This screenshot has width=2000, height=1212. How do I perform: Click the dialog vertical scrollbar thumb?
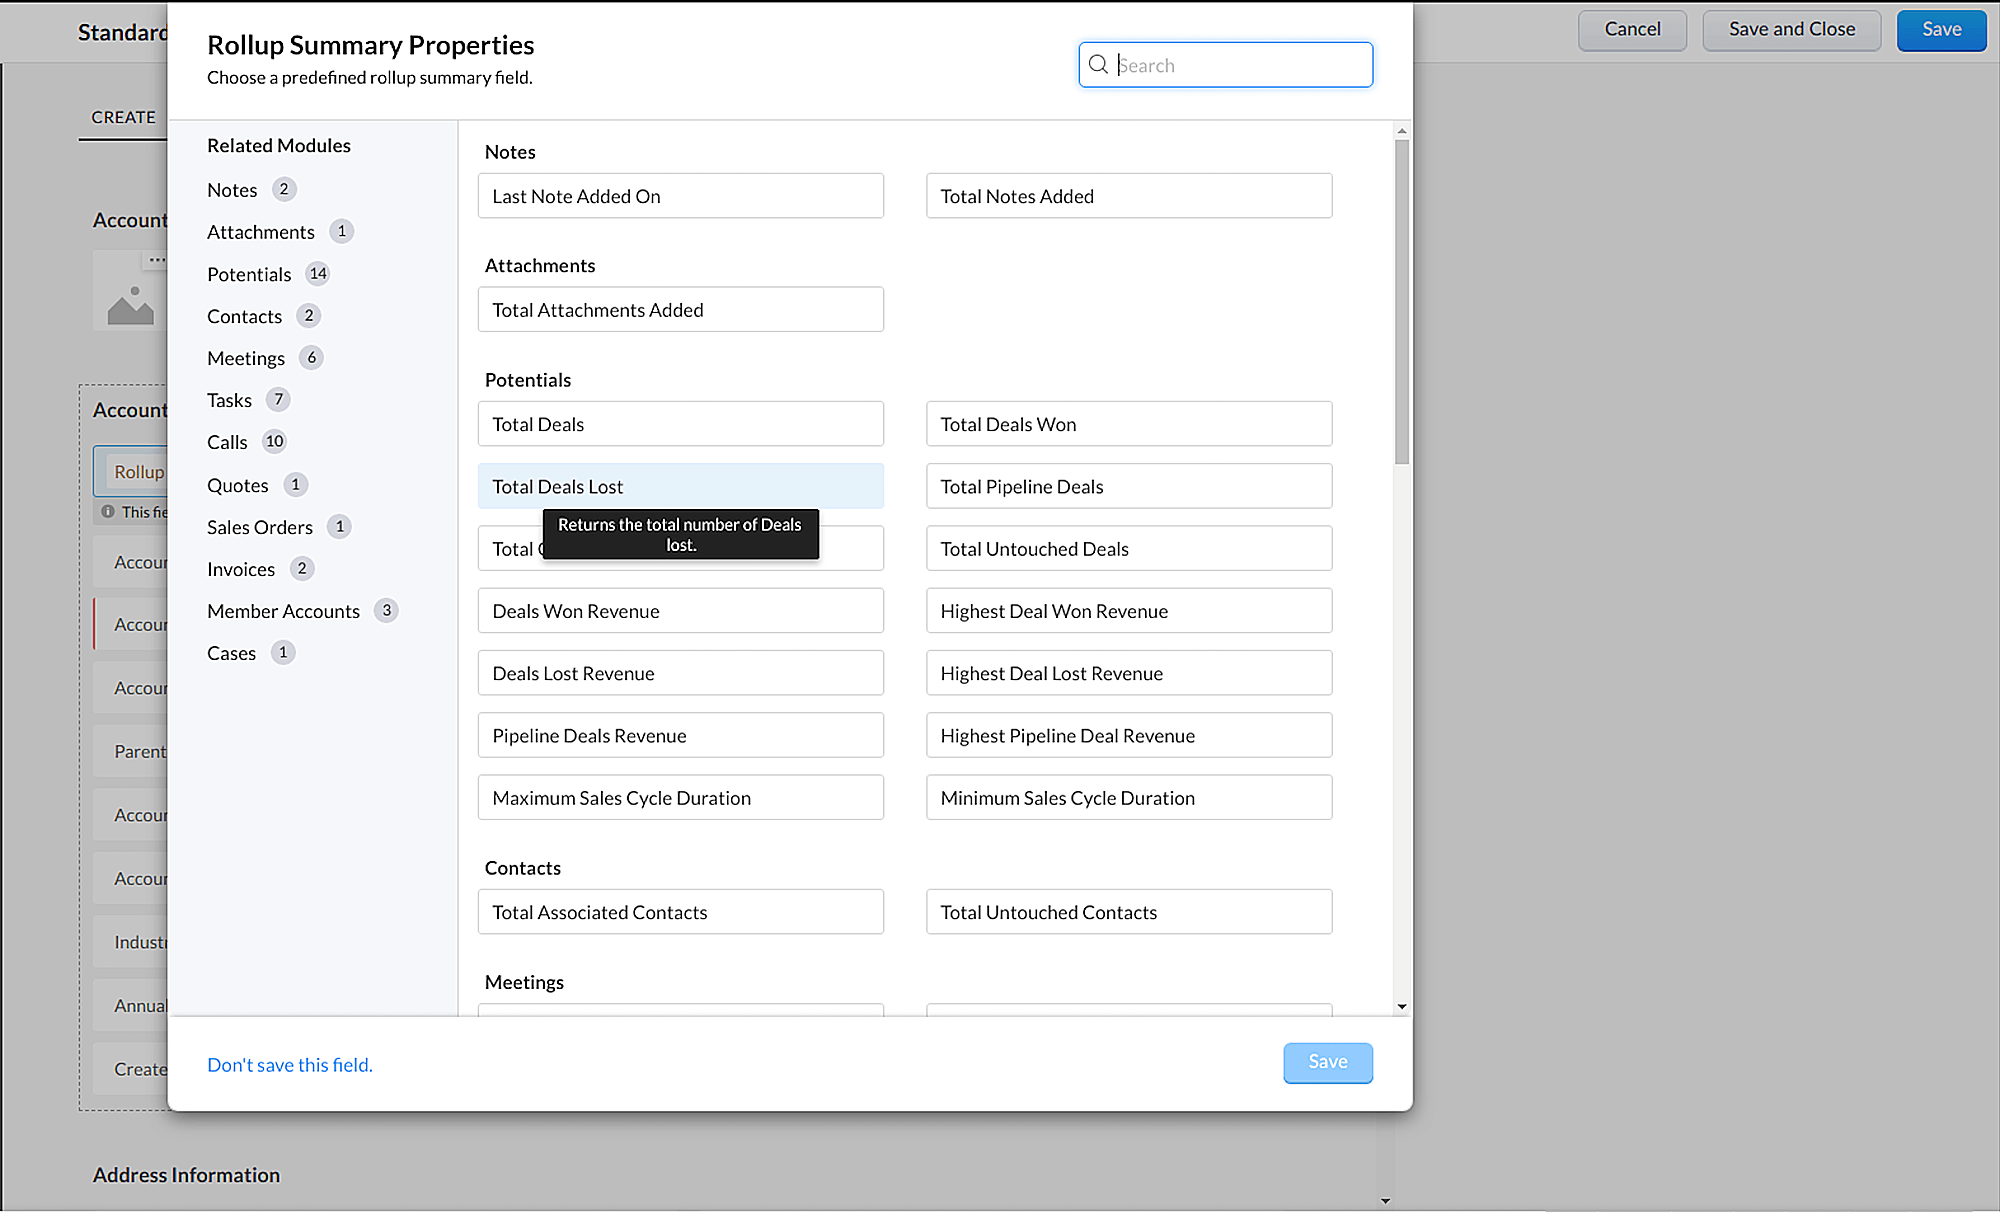pos(1402,300)
